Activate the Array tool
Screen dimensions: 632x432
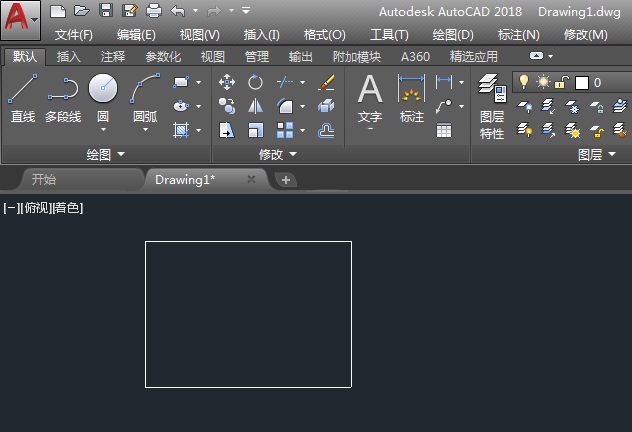pos(285,130)
